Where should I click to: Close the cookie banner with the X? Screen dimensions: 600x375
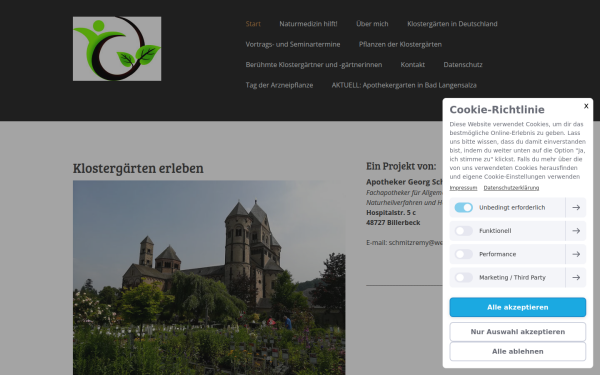pyautogui.click(x=586, y=106)
